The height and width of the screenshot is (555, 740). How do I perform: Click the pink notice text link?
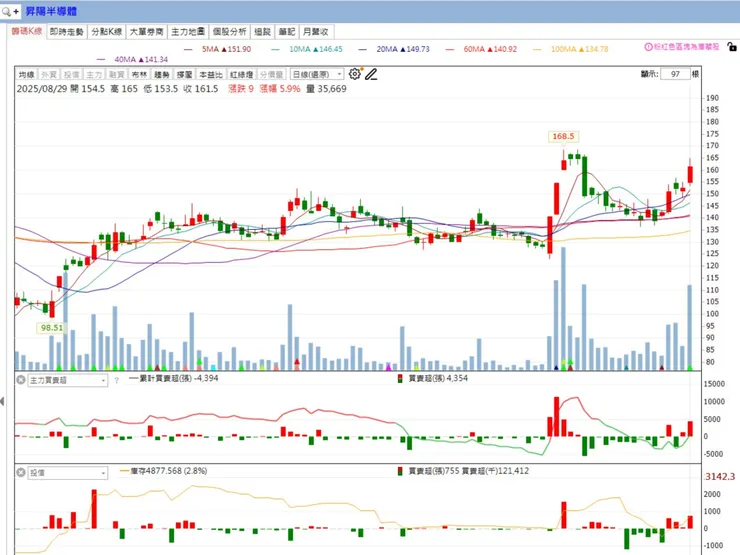click(x=686, y=47)
